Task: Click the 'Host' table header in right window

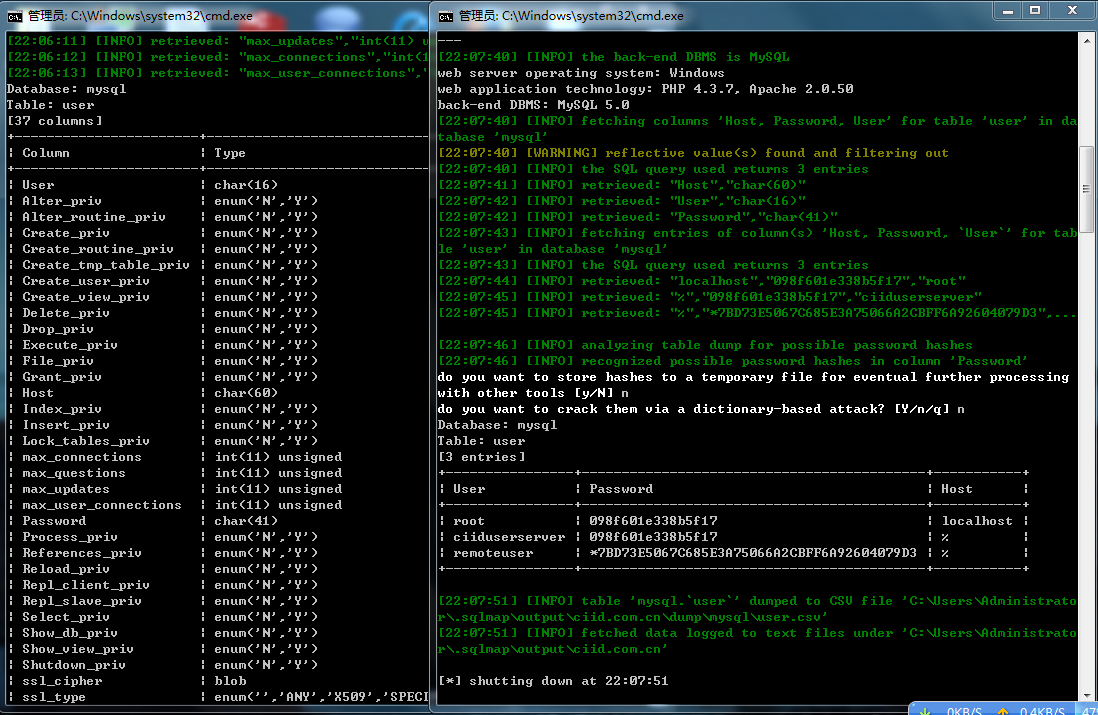Action: [x=957, y=489]
